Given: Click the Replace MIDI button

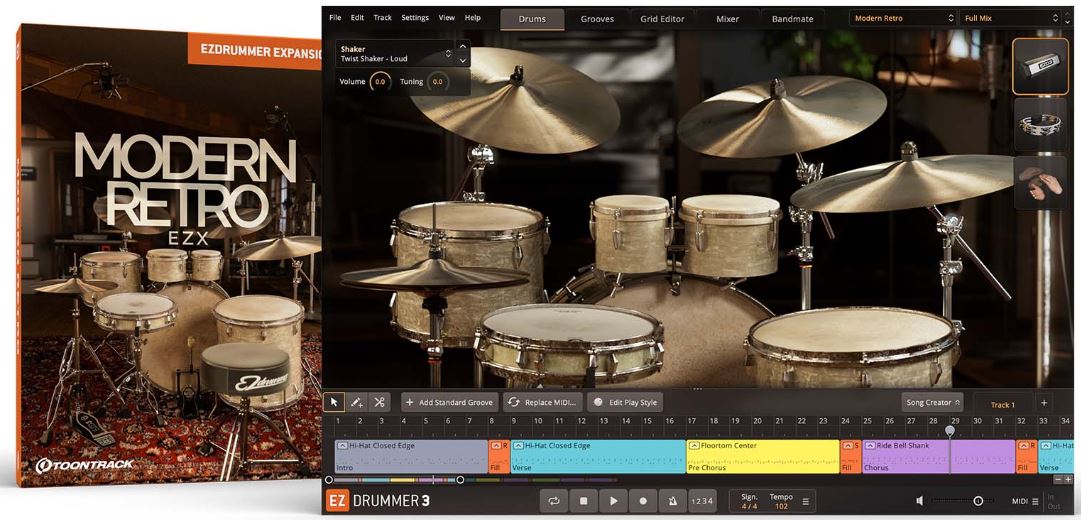Looking at the screenshot, I should point(543,402).
